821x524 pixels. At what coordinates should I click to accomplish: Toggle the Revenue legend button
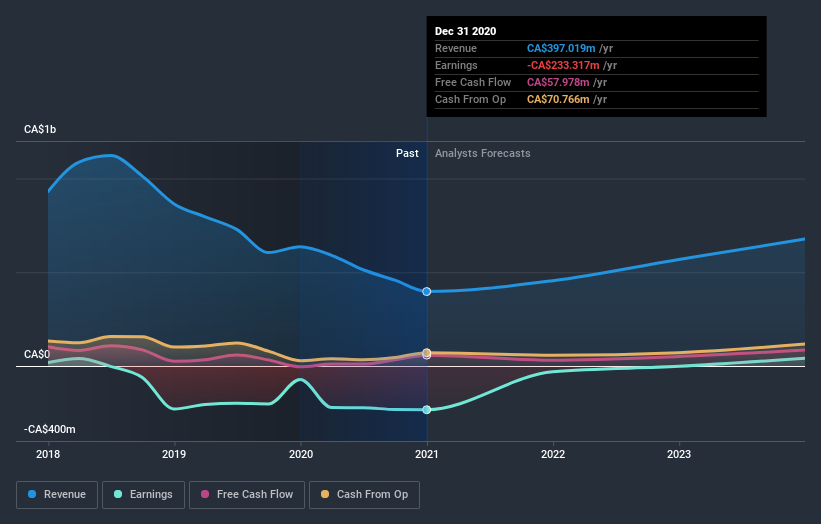[x=57, y=495]
